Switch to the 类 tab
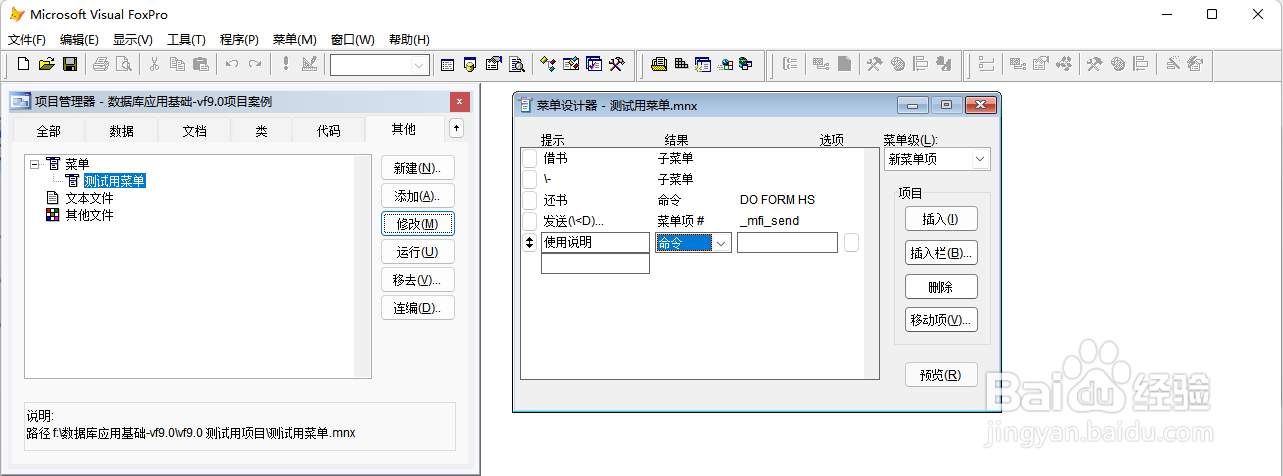1283x476 pixels. point(261,131)
